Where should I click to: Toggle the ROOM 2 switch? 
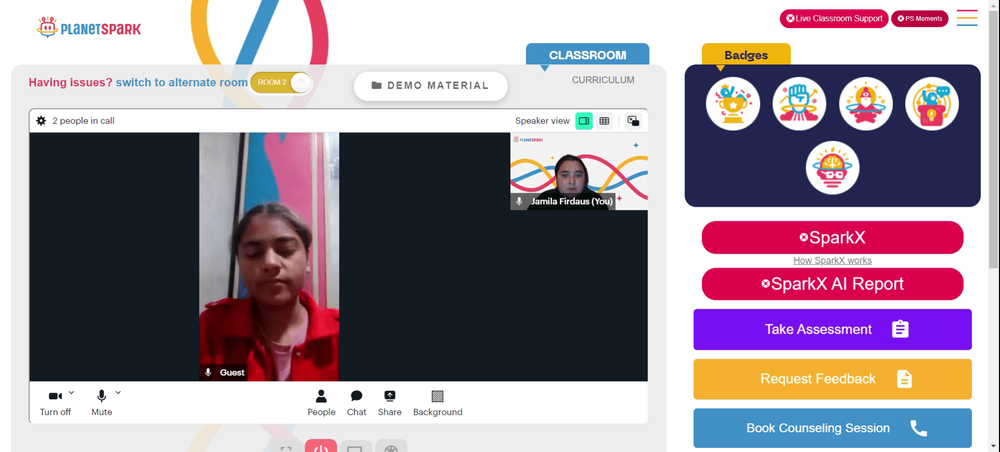pos(281,82)
